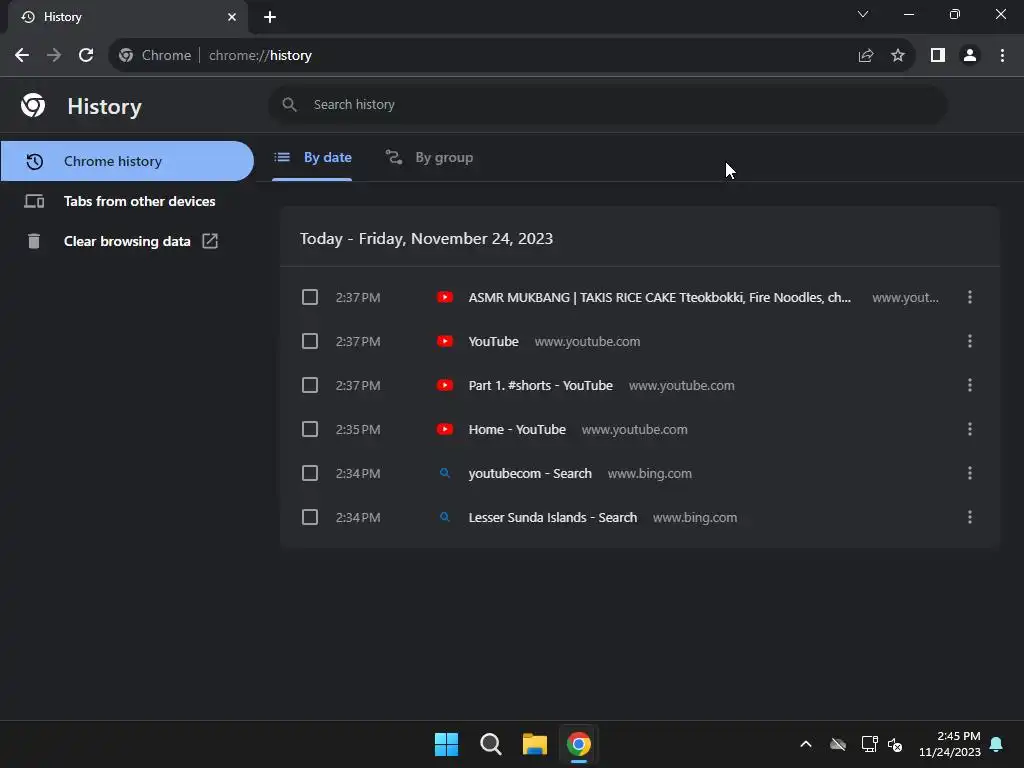
Task: Open the taskbar clock showing 2:45 PM
Action: [x=950, y=744]
